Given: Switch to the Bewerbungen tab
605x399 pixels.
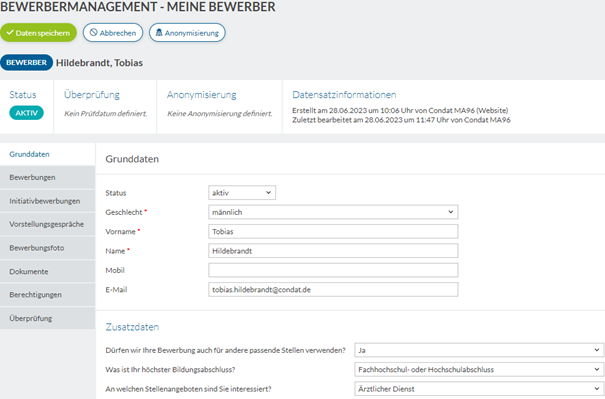Looking at the screenshot, I should pyautogui.click(x=47, y=178).
